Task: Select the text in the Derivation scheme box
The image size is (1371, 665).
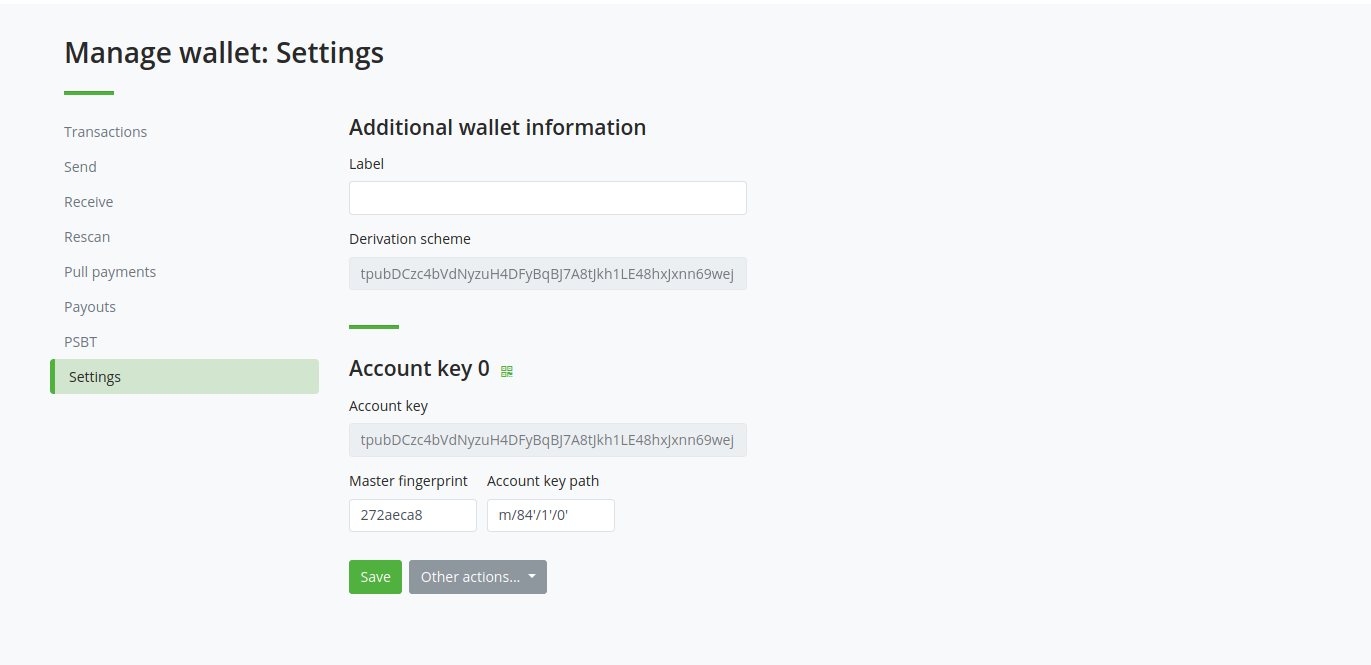Action: coord(547,273)
